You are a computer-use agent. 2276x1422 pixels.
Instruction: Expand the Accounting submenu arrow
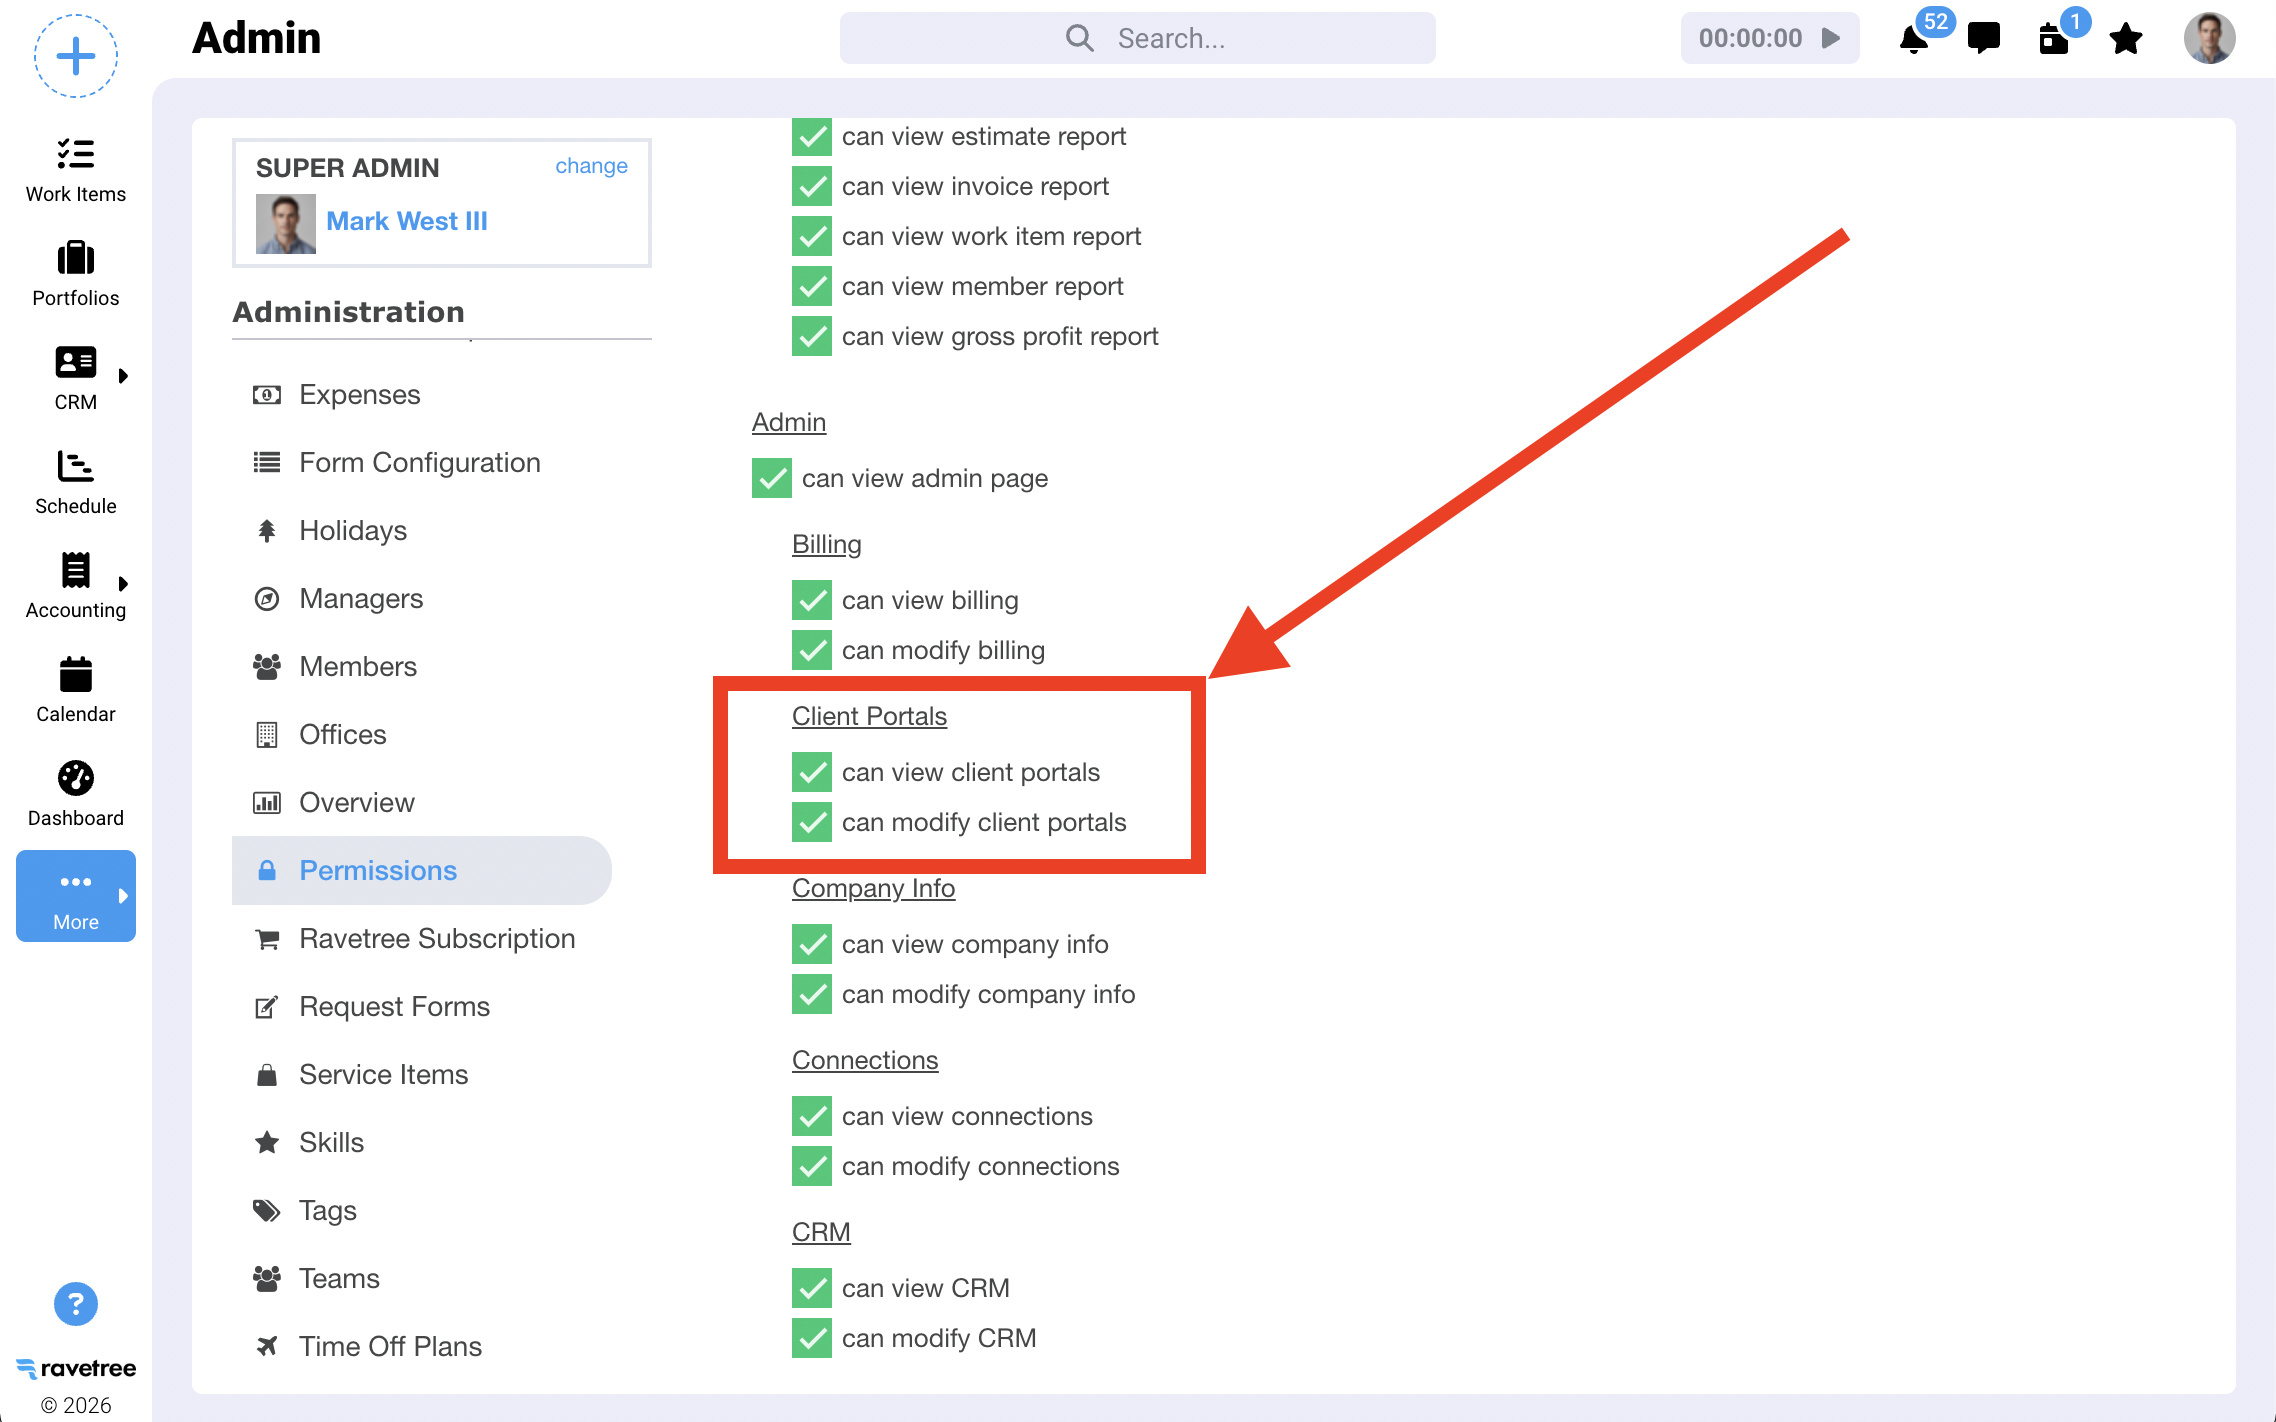(x=123, y=584)
